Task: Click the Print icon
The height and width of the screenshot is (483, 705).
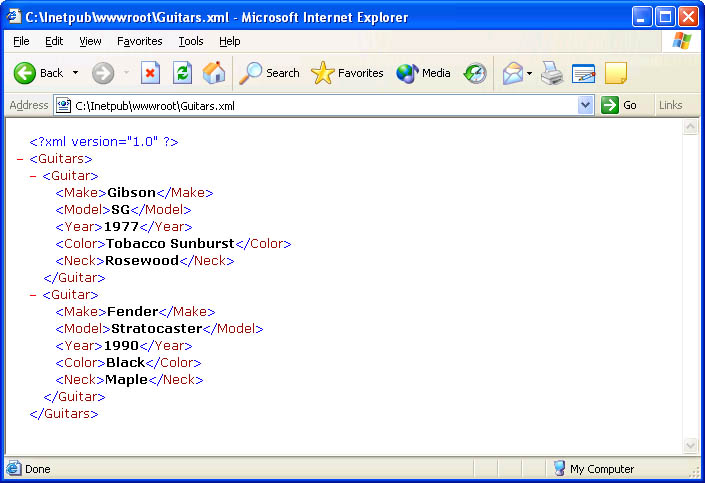Action: 552,73
